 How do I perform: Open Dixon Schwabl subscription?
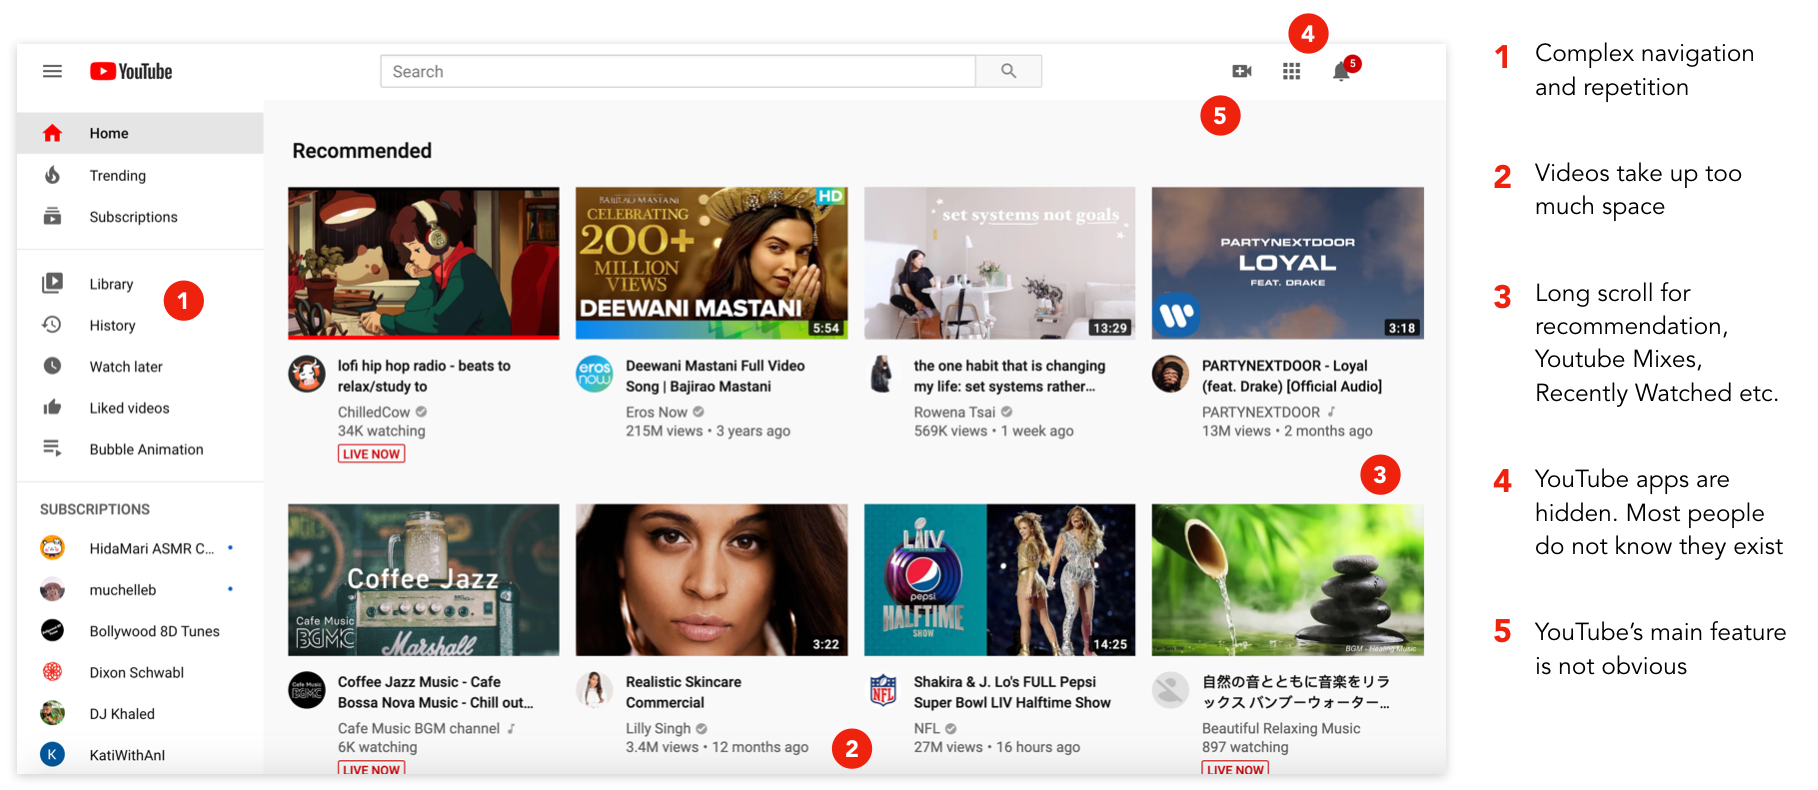pos(140,672)
